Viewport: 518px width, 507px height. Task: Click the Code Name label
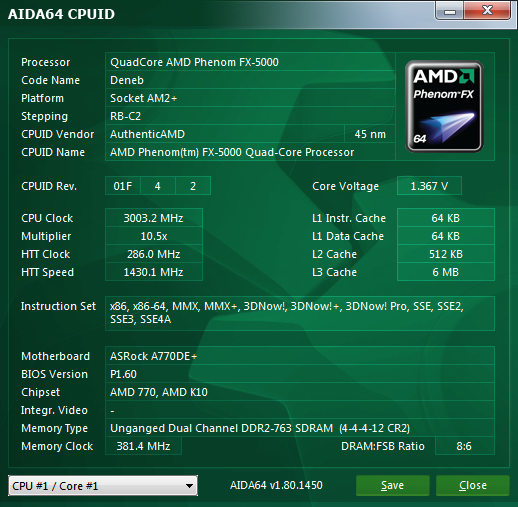[x=51, y=80]
